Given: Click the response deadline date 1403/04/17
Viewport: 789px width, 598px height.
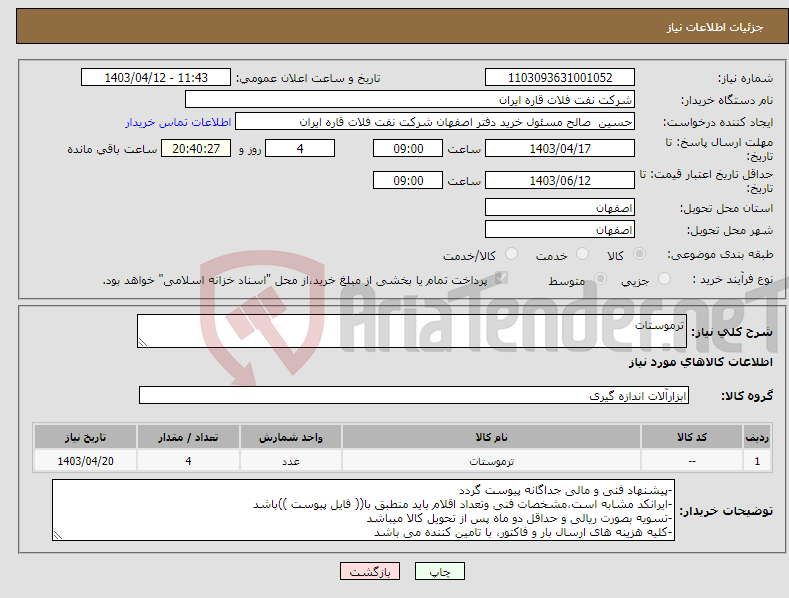Looking at the screenshot, I should tap(560, 148).
